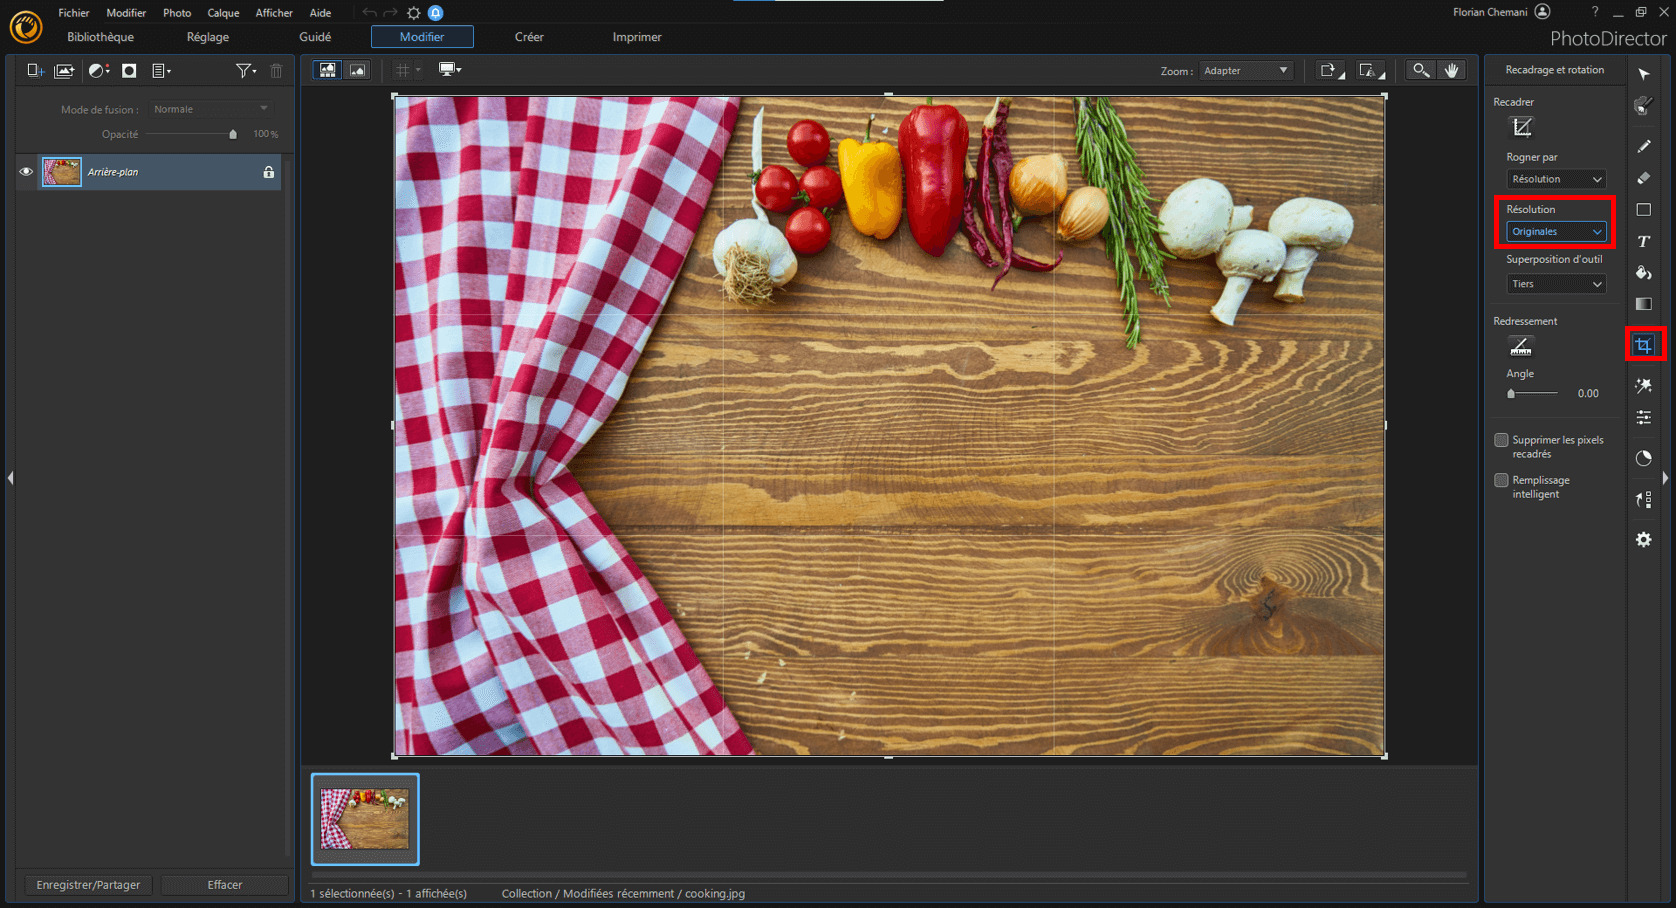
Task: Click the Straighten tool icon under Redressement
Action: [x=1520, y=346]
